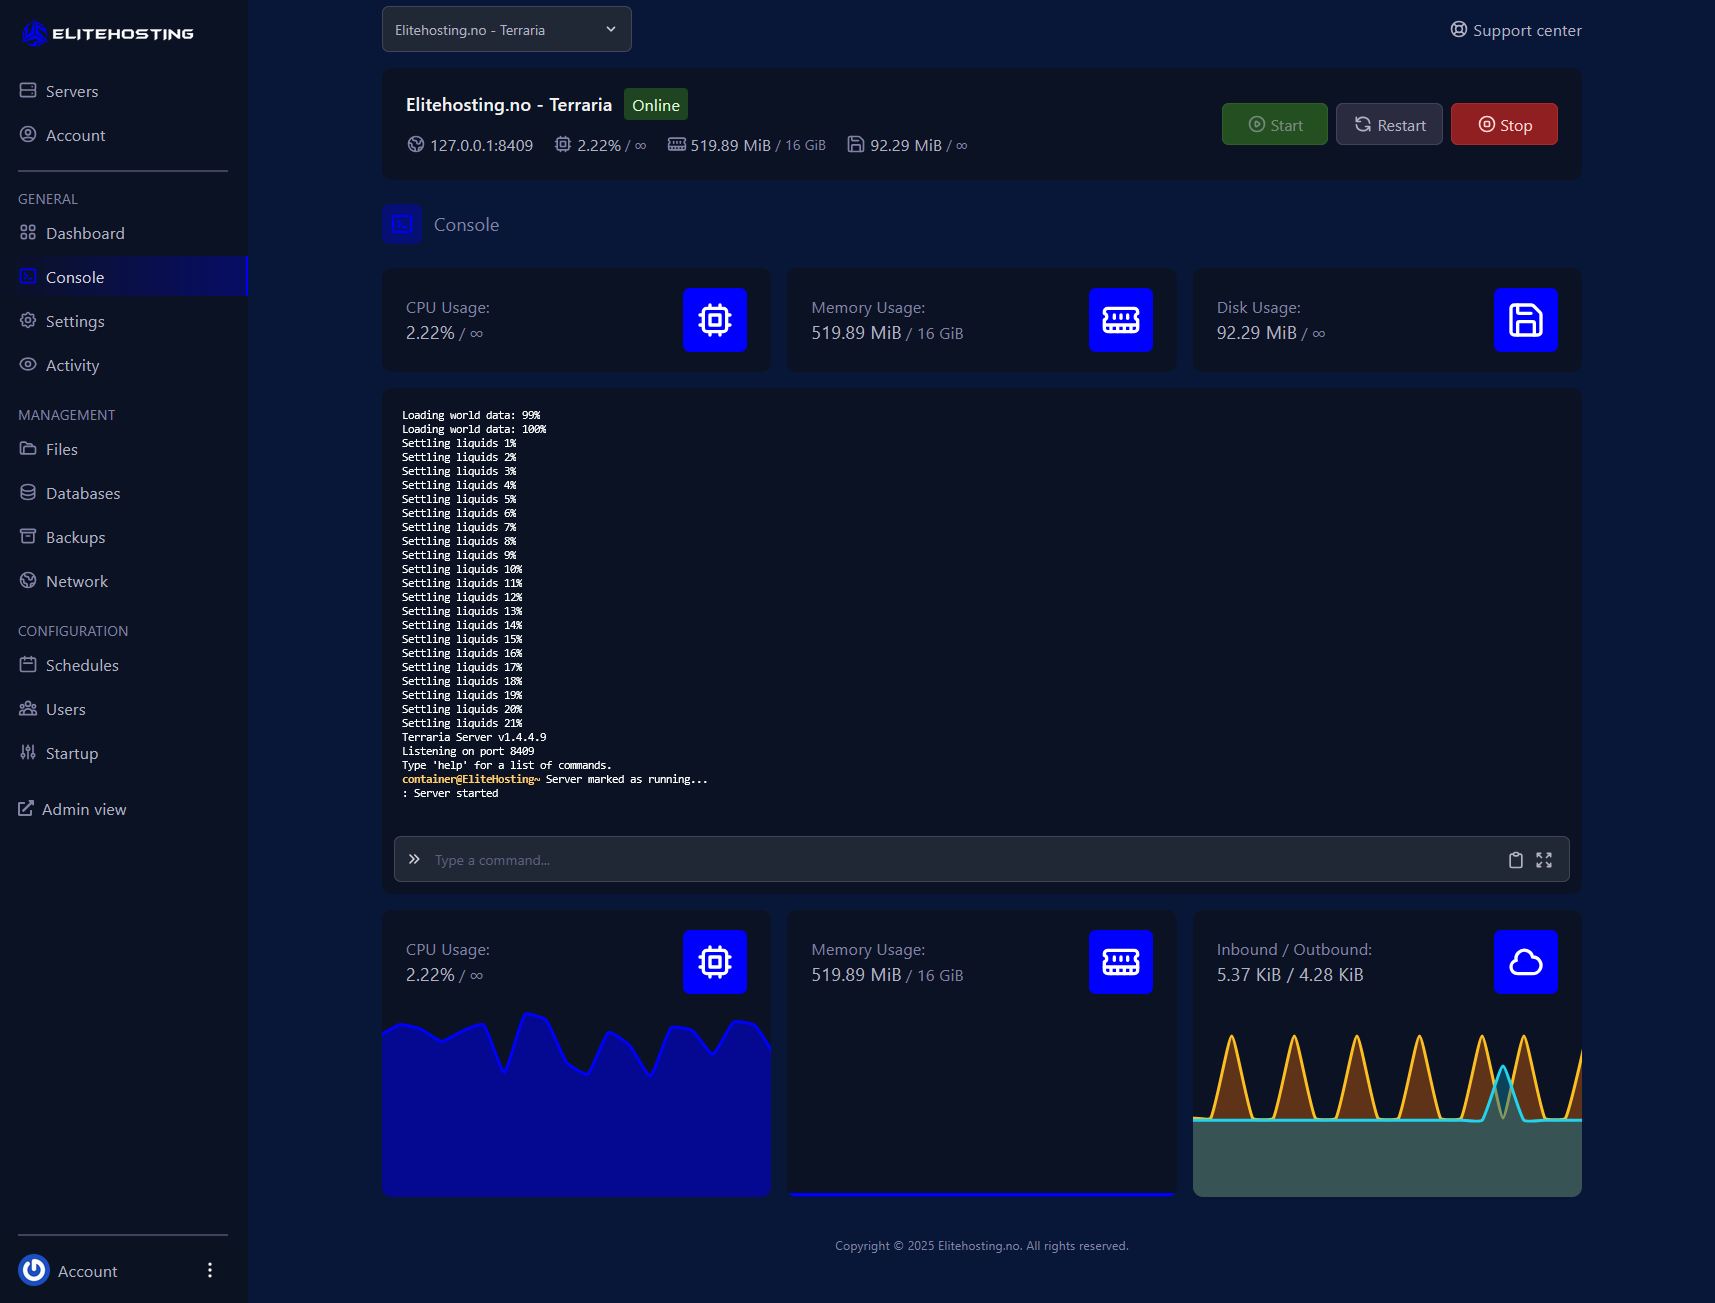Screen dimensions: 1715x1303
Task: Click the Memory Usage card icon
Action: [x=1120, y=320]
